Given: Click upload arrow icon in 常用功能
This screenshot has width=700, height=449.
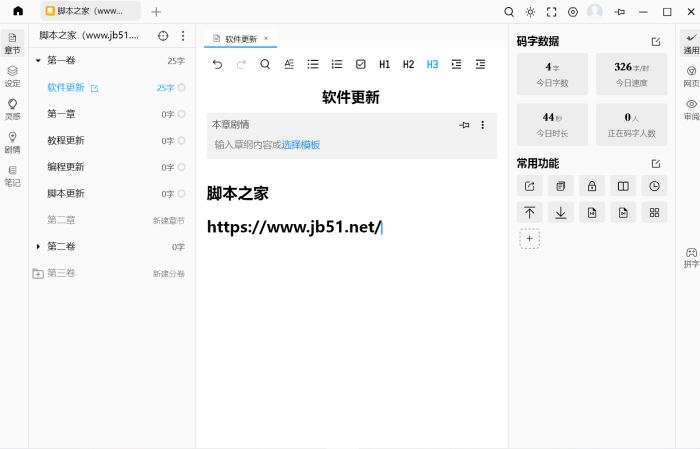Looking at the screenshot, I should (x=529, y=212).
